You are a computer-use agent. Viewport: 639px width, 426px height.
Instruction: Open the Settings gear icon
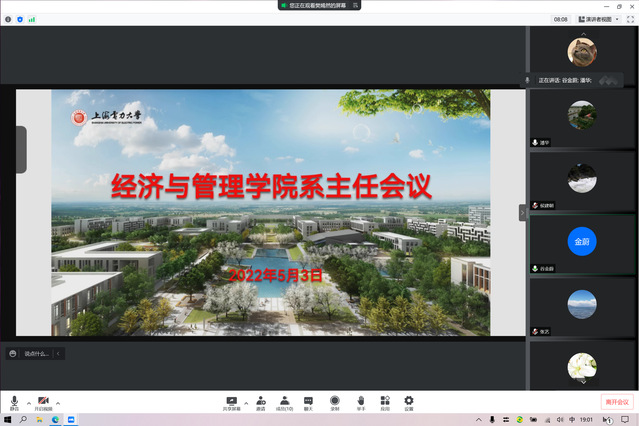pyautogui.click(x=409, y=401)
